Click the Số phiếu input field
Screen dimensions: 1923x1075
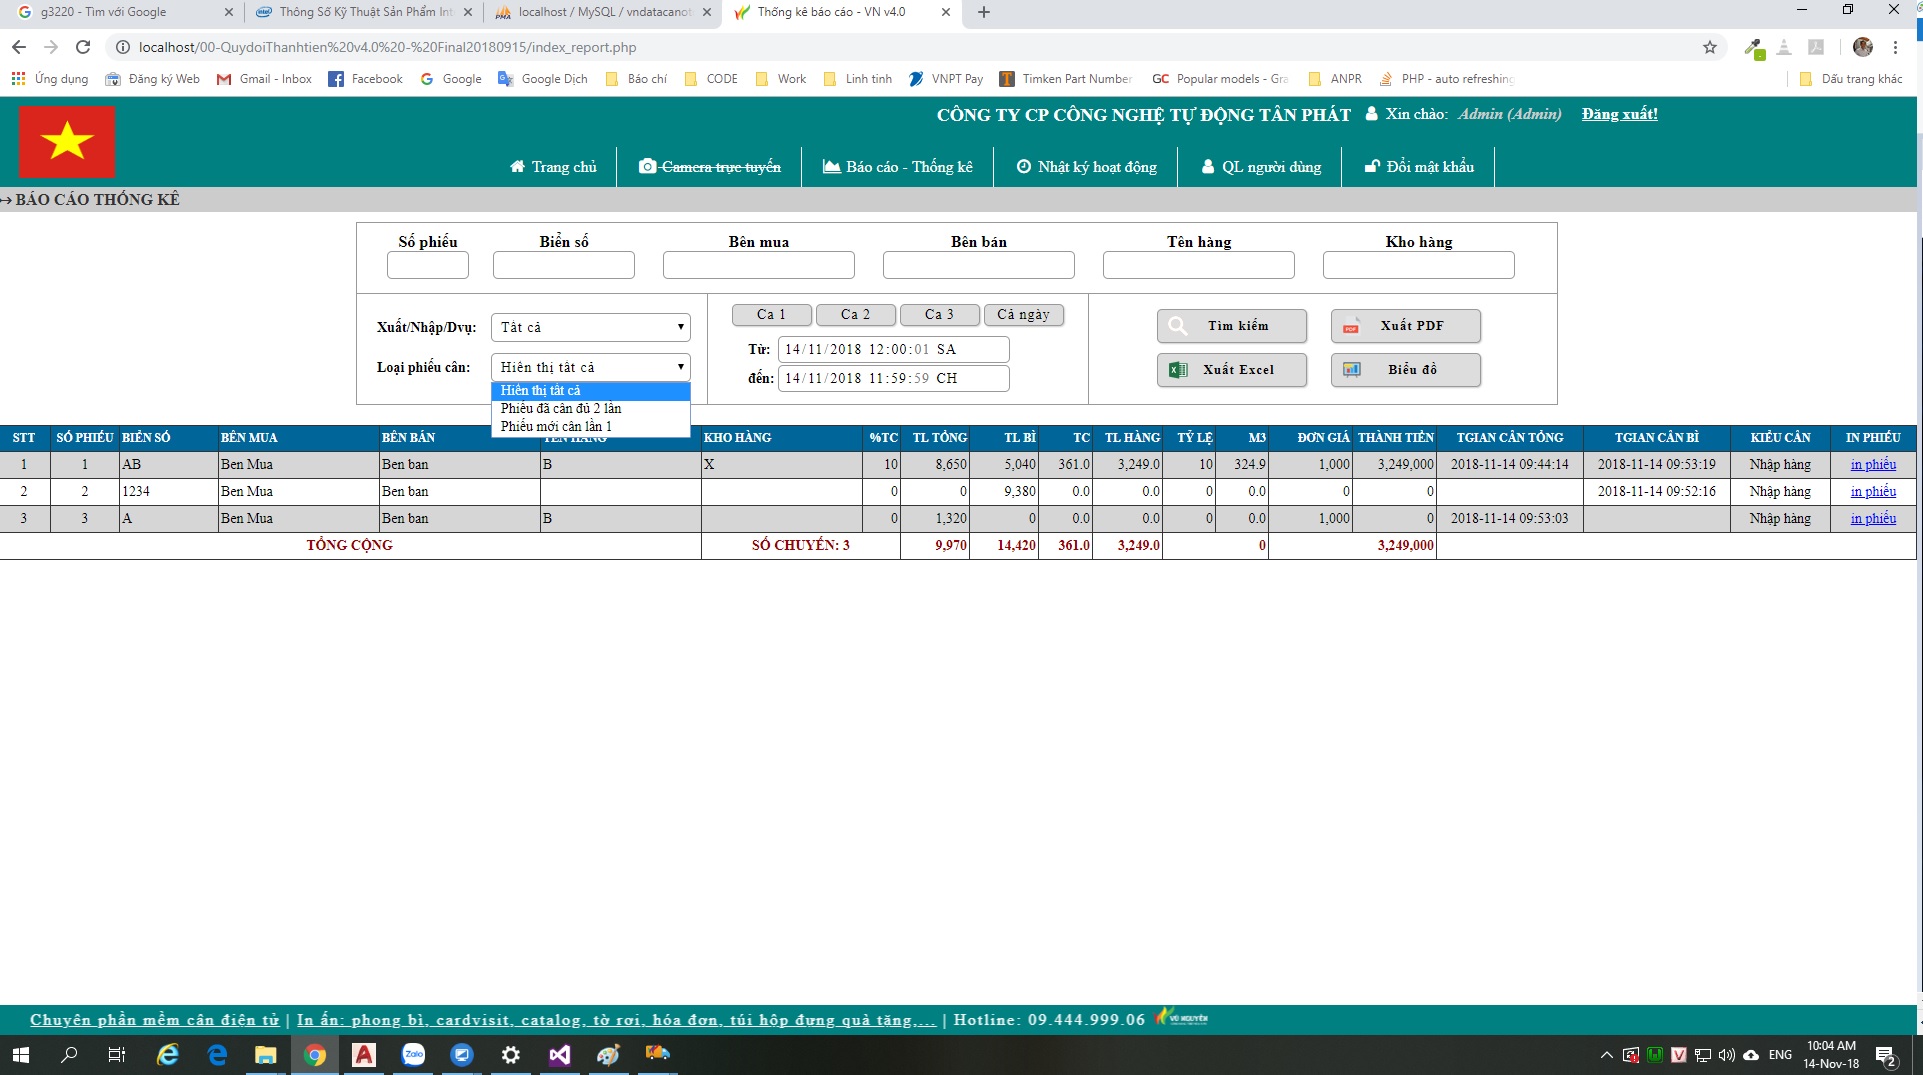point(428,265)
